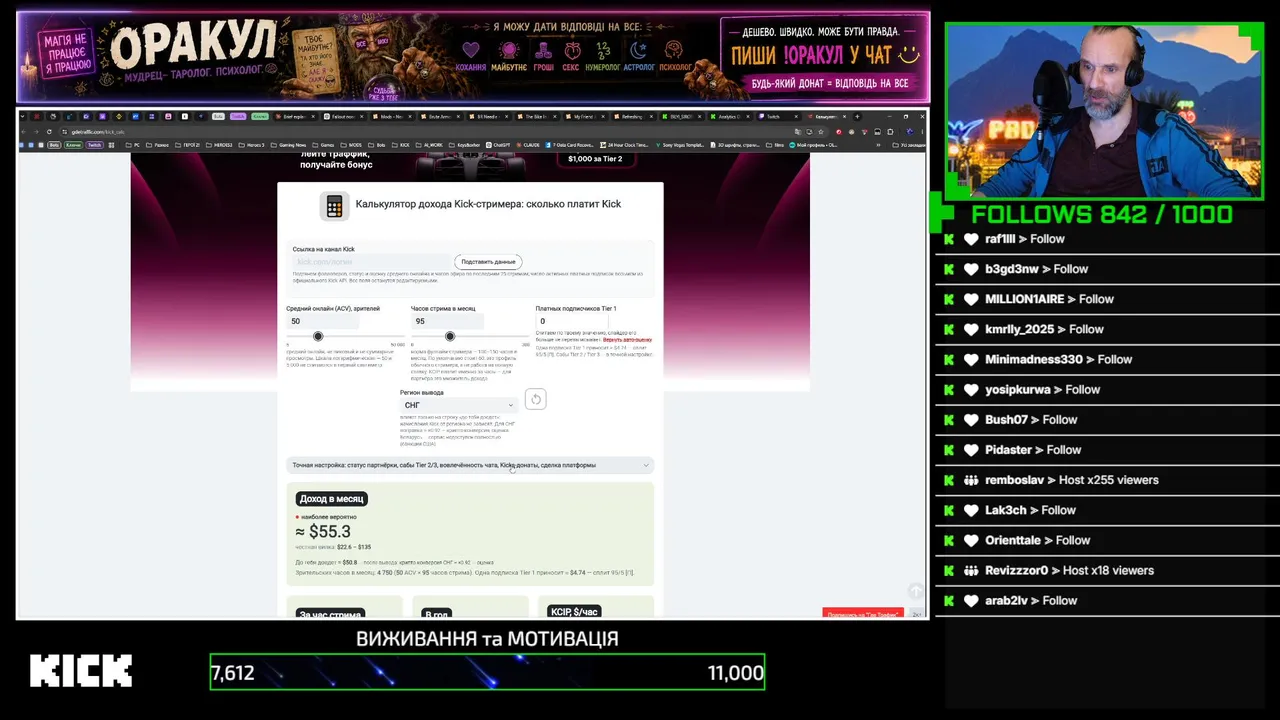The height and width of the screenshot is (720, 1280).
Task: Click the heart icon beside MILLION1AIRE
Action: pos(970,299)
